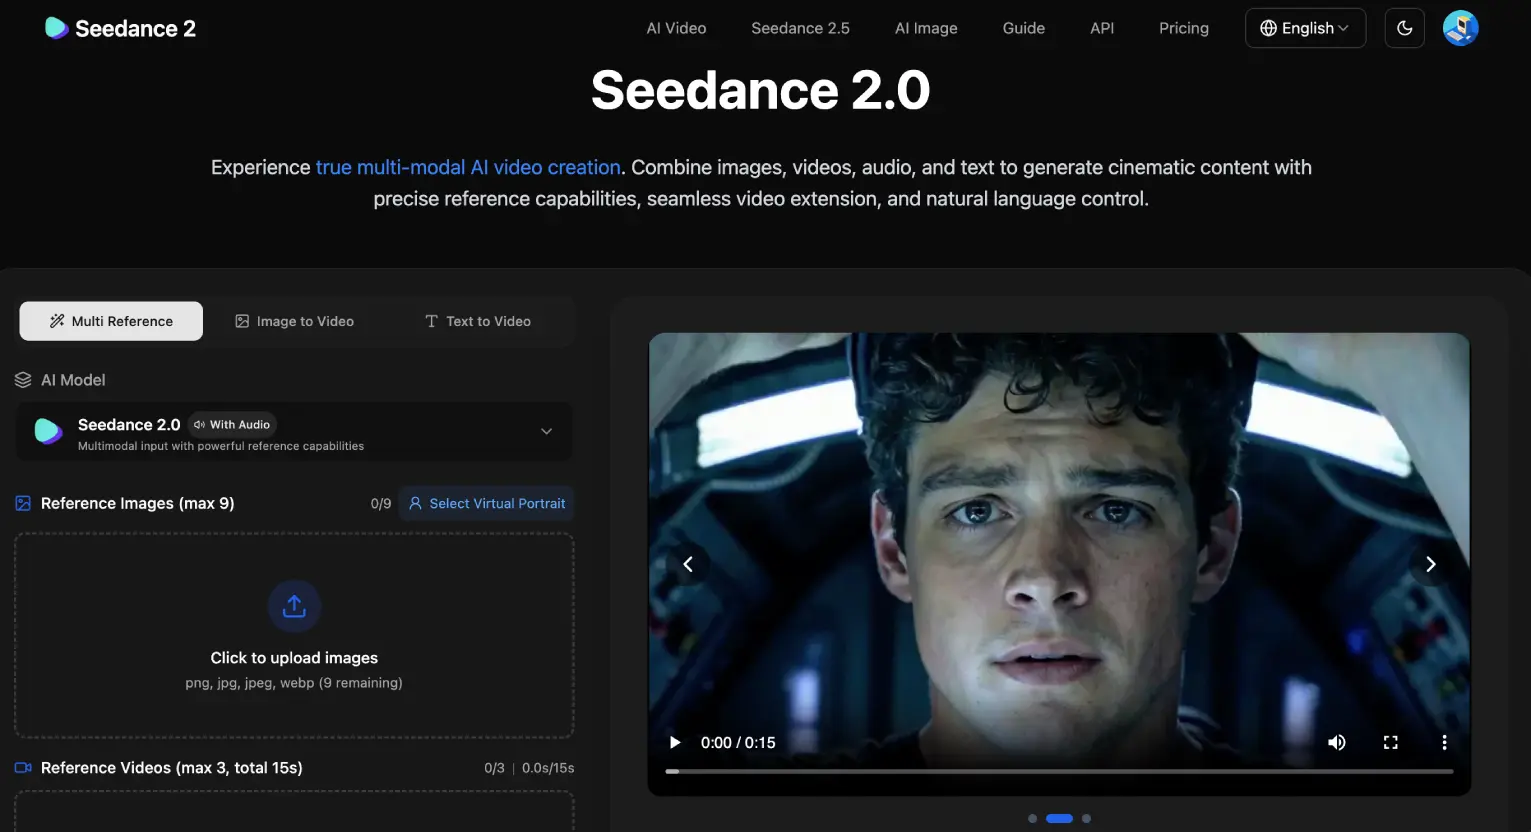Click the 'AI Model' section label
1531x832 pixels.
coord(73,380)
